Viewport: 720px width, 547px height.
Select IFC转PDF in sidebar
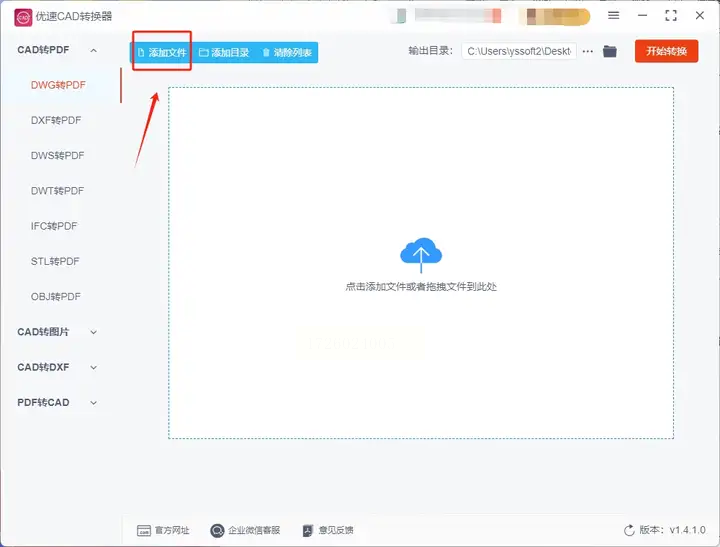(54, 226)
